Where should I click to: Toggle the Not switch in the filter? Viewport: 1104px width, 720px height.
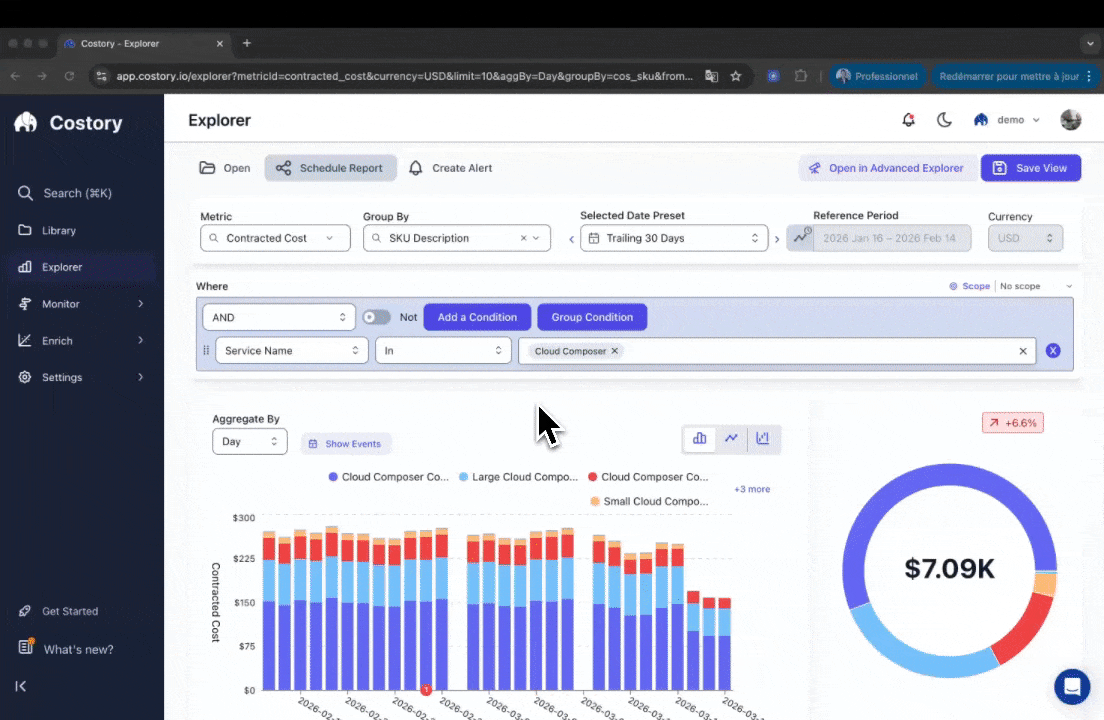point(375,317)
